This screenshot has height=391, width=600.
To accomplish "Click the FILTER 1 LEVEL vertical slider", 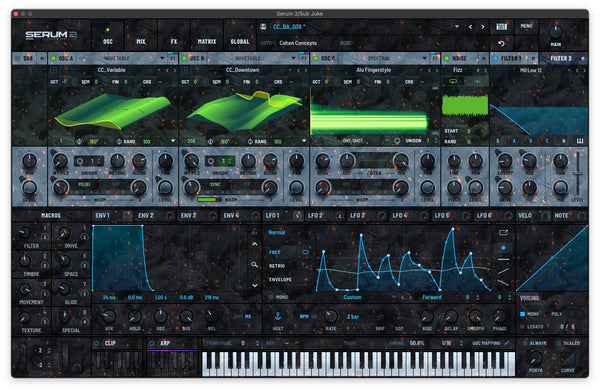I will [x=577, y=173].
